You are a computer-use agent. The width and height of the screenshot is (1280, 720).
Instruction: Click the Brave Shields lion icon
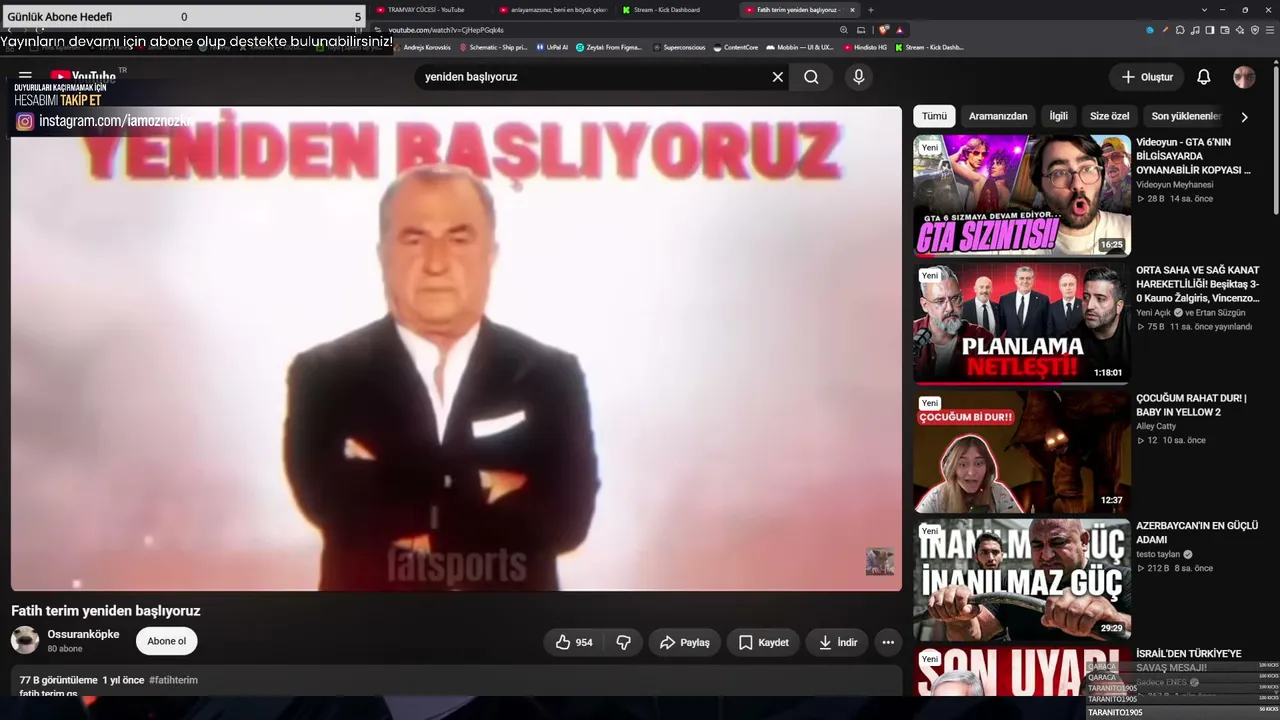coord(884,30)
